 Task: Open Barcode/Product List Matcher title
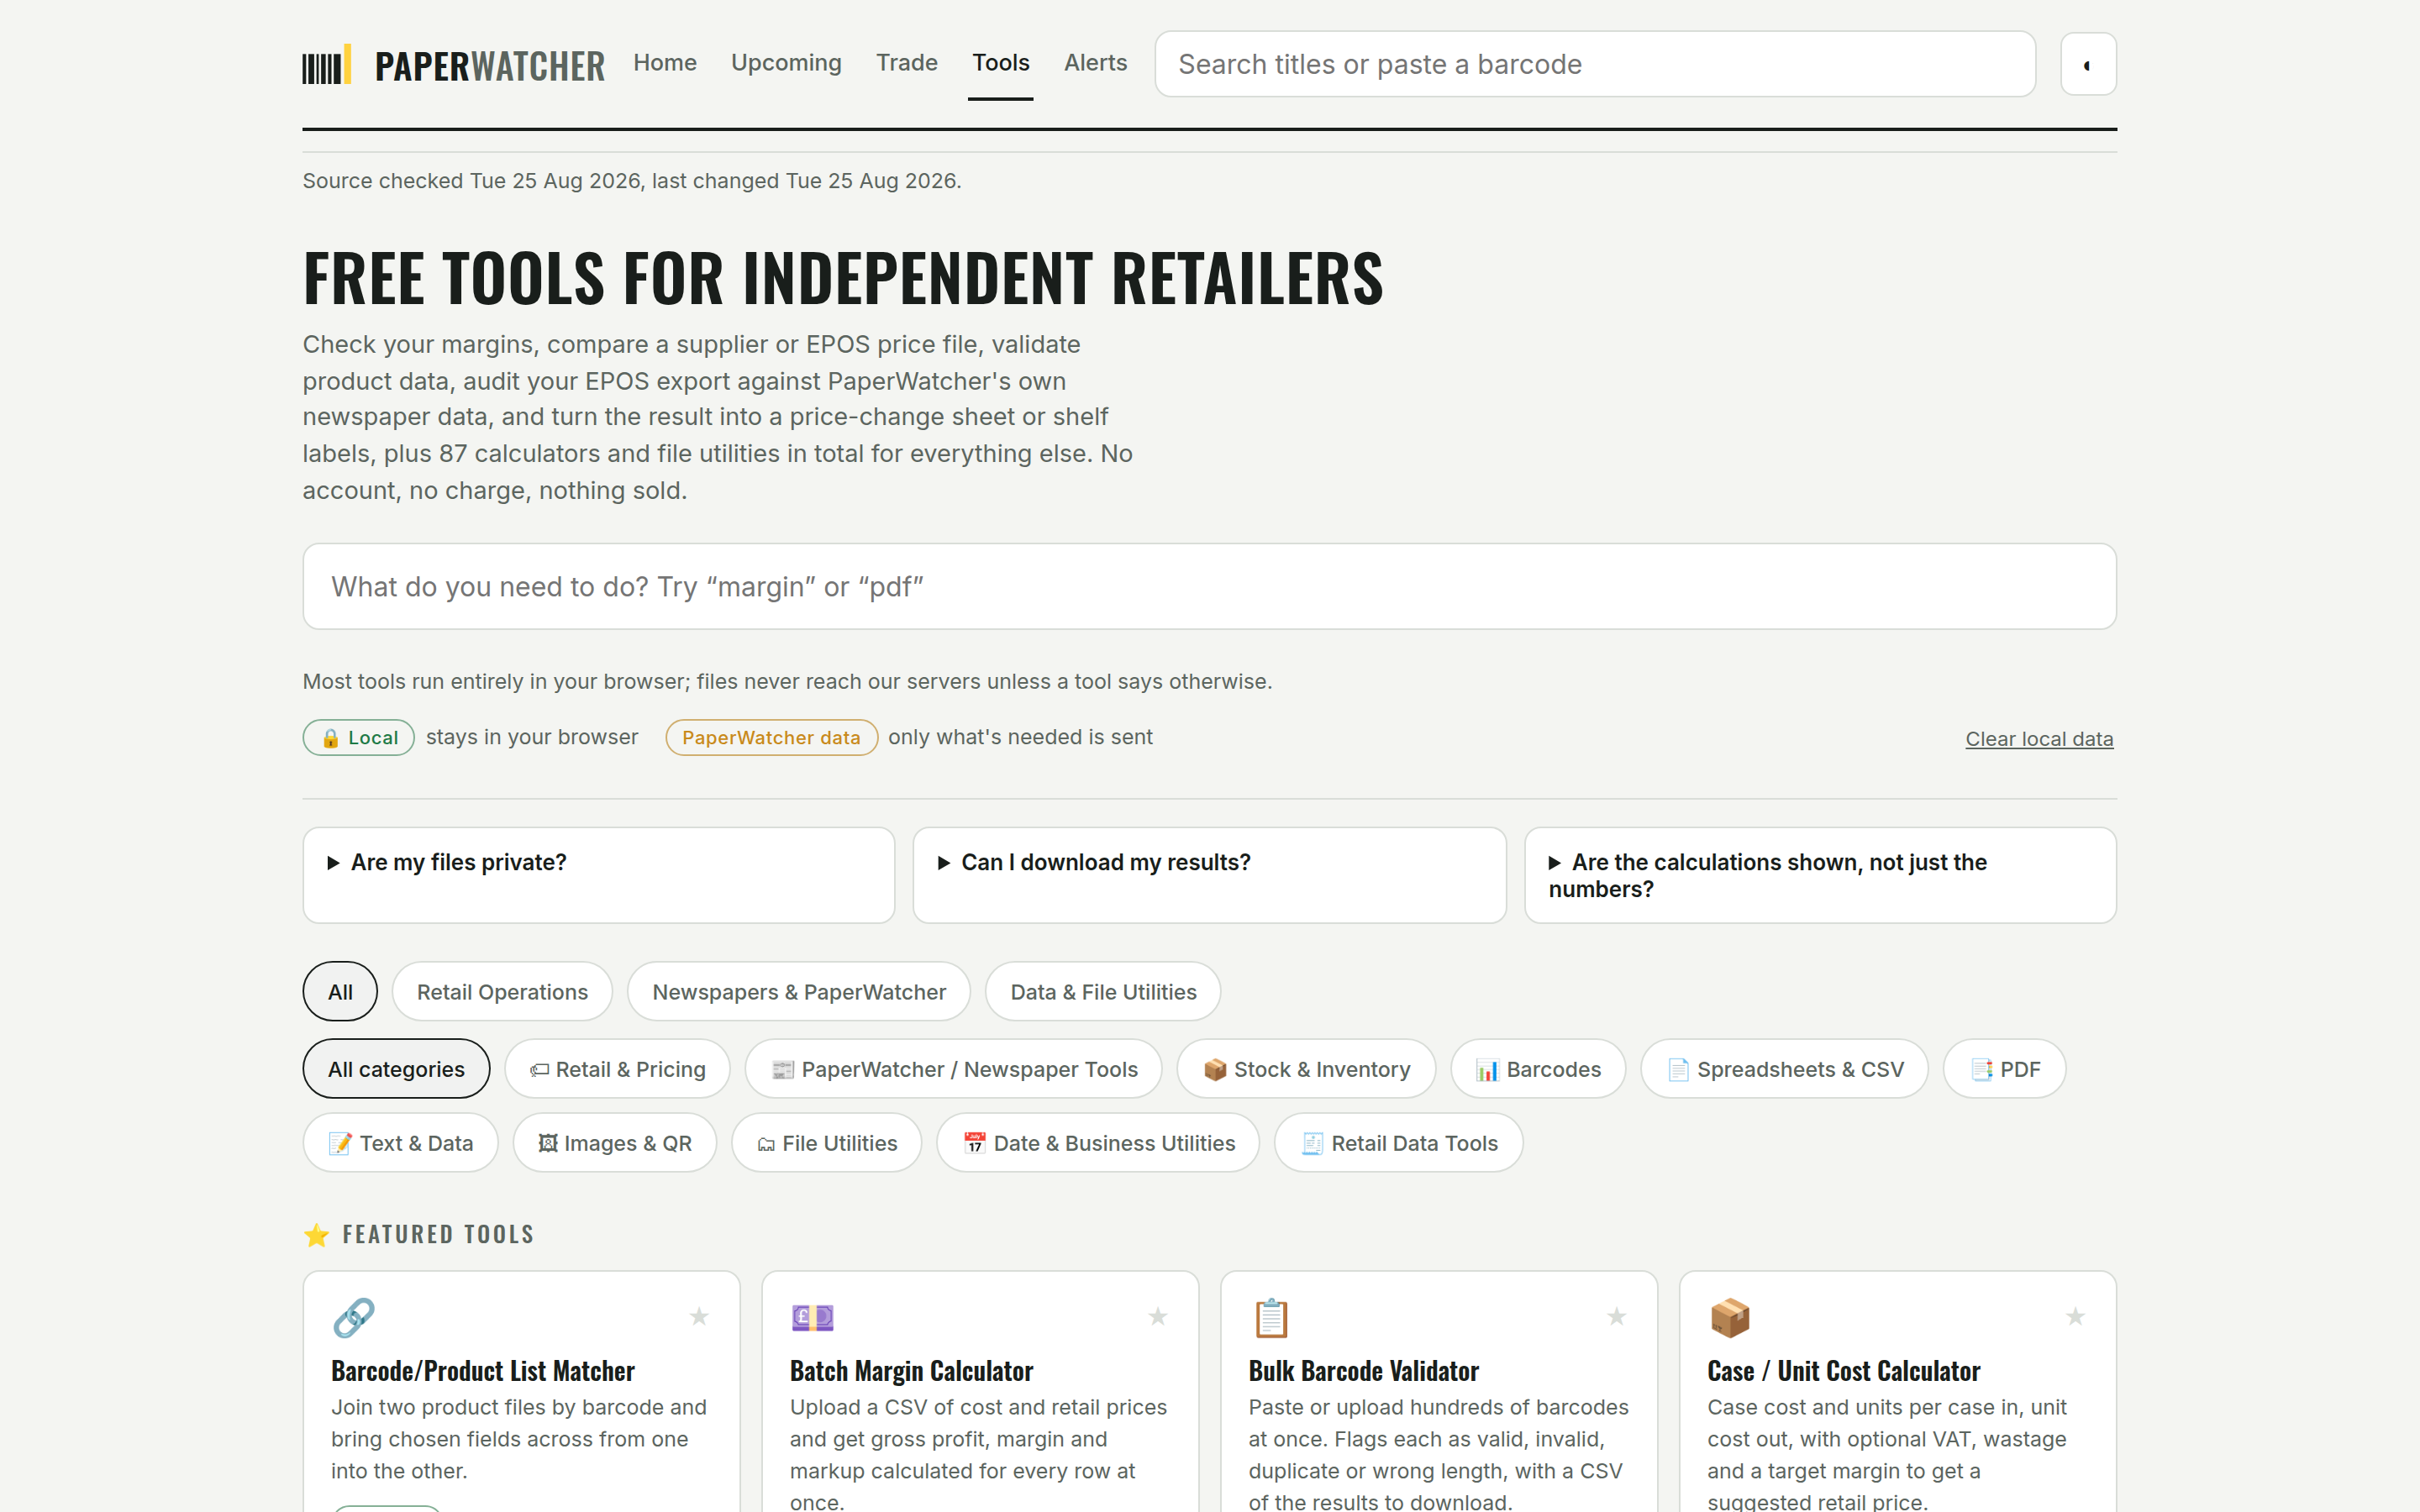[x=483, y=1371]
